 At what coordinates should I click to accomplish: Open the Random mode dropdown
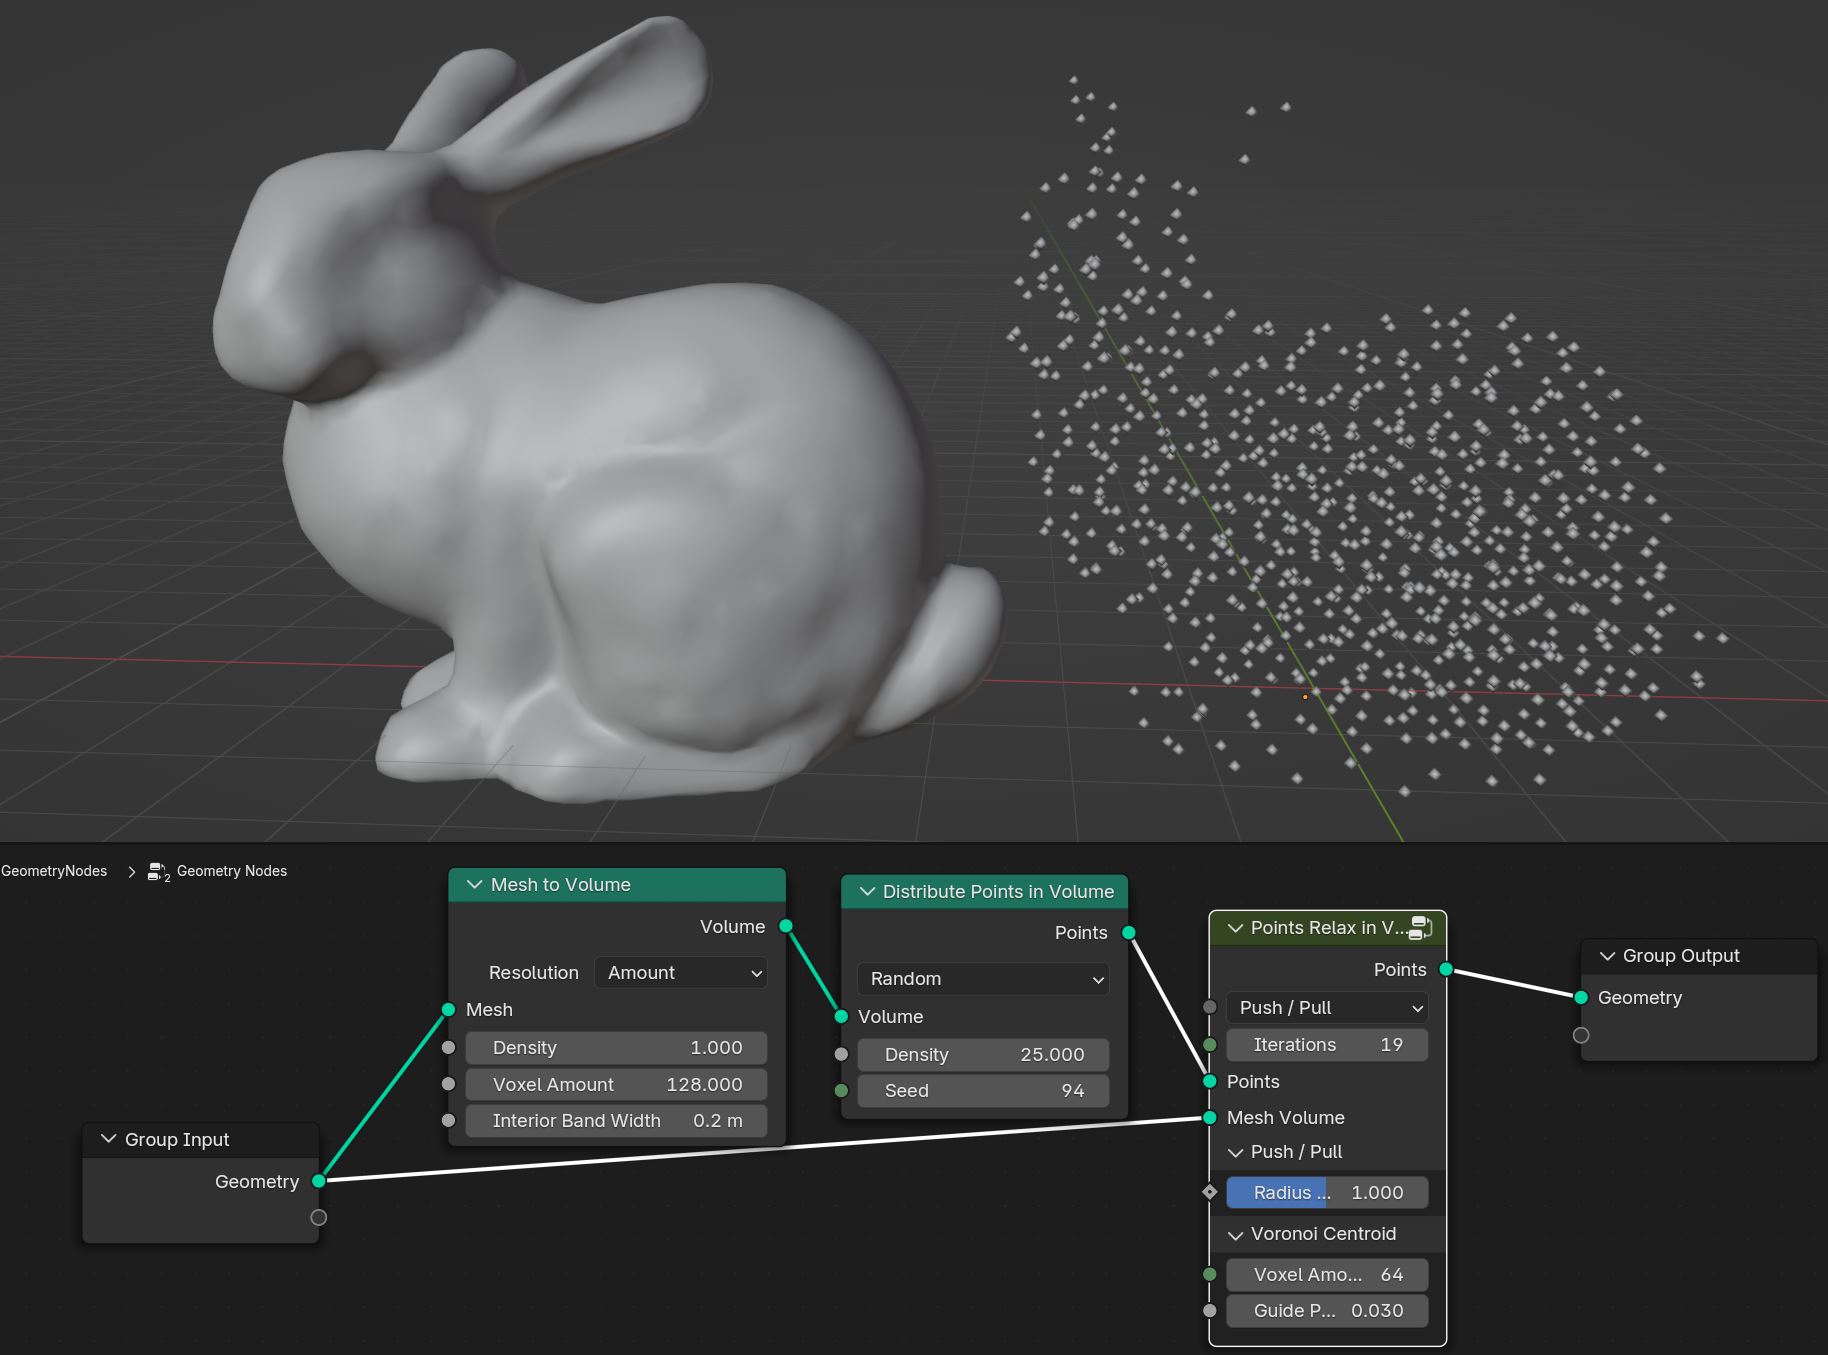pyautogui.click(x=984, y=979)
